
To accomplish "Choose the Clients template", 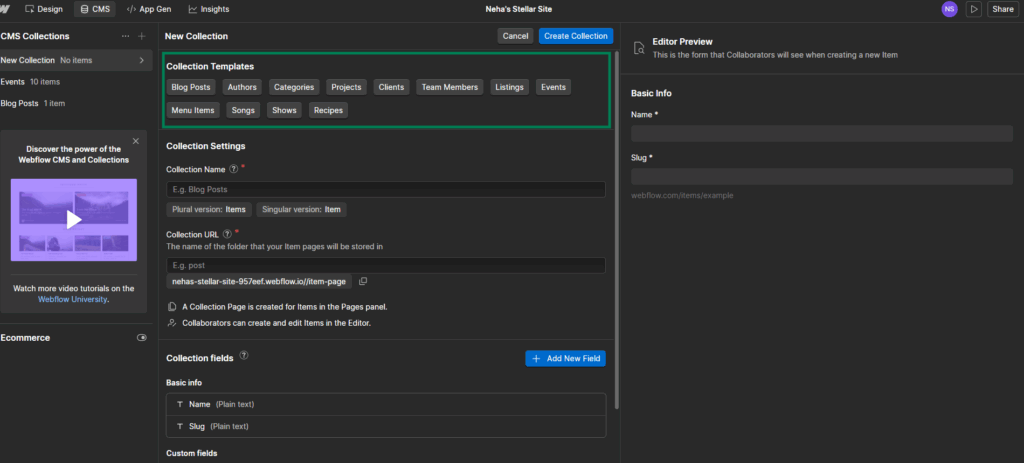I will click(x=391, y=87).
